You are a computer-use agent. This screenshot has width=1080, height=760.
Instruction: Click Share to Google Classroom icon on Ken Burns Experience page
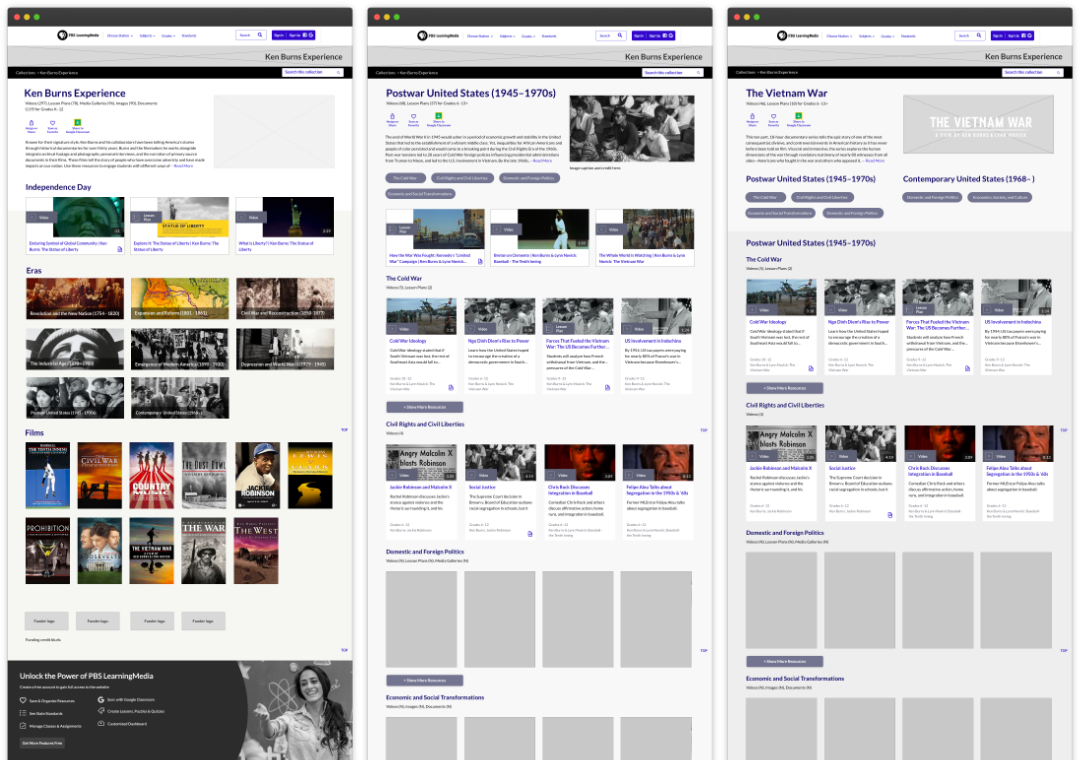pos(77,125)
